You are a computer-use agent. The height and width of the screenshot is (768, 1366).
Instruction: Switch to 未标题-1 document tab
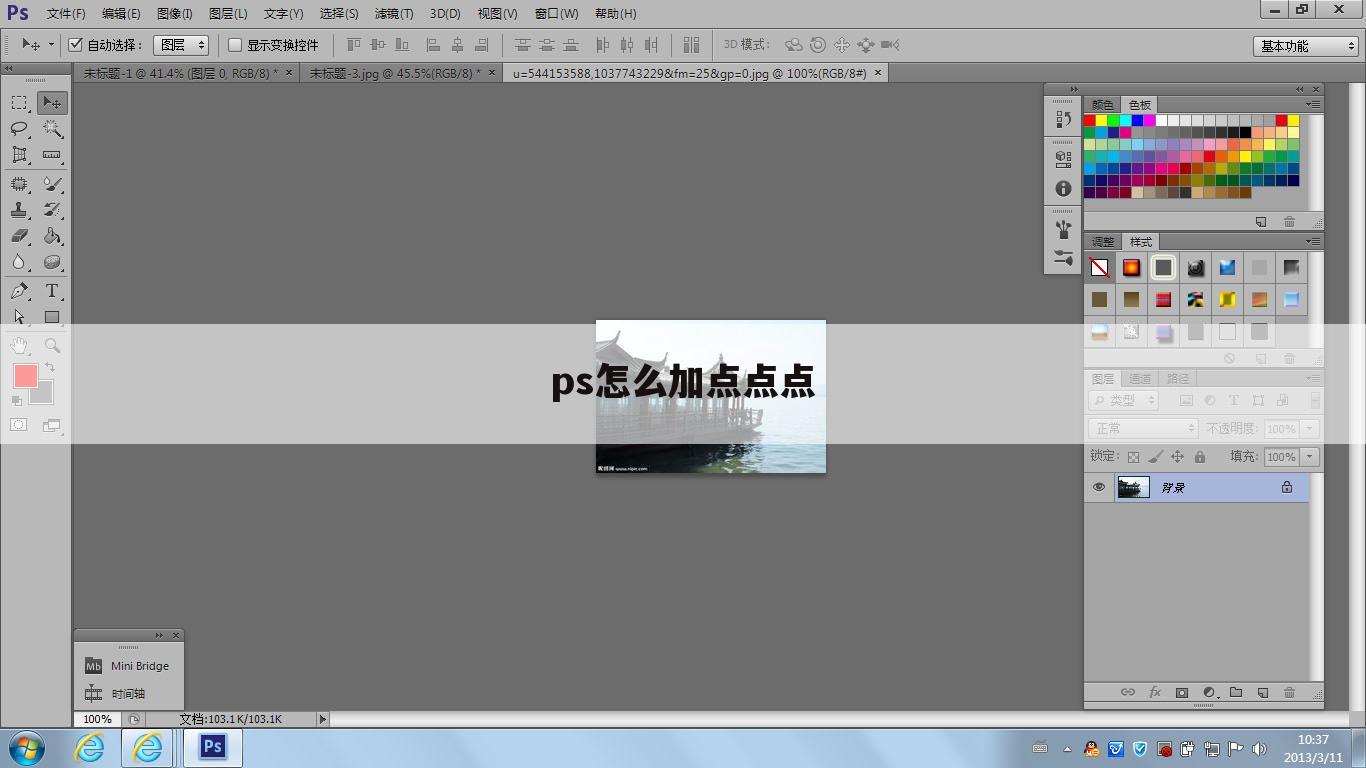[x=180, y=73]
